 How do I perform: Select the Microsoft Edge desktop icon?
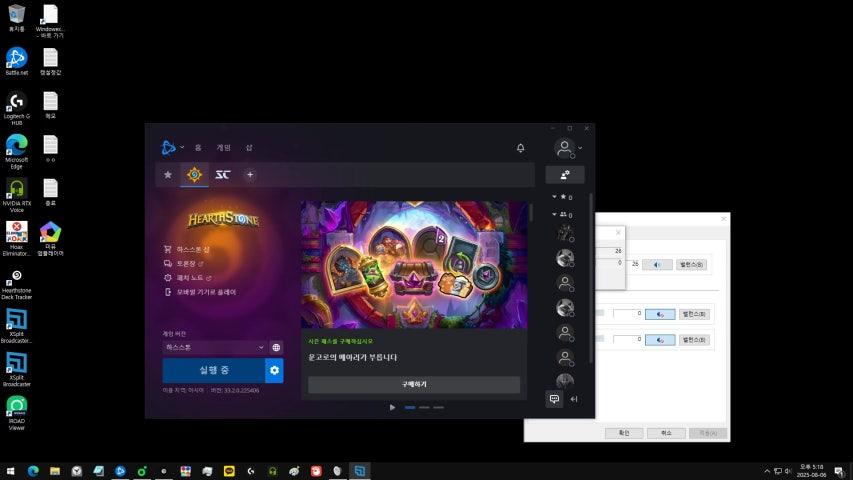(17, 151)
